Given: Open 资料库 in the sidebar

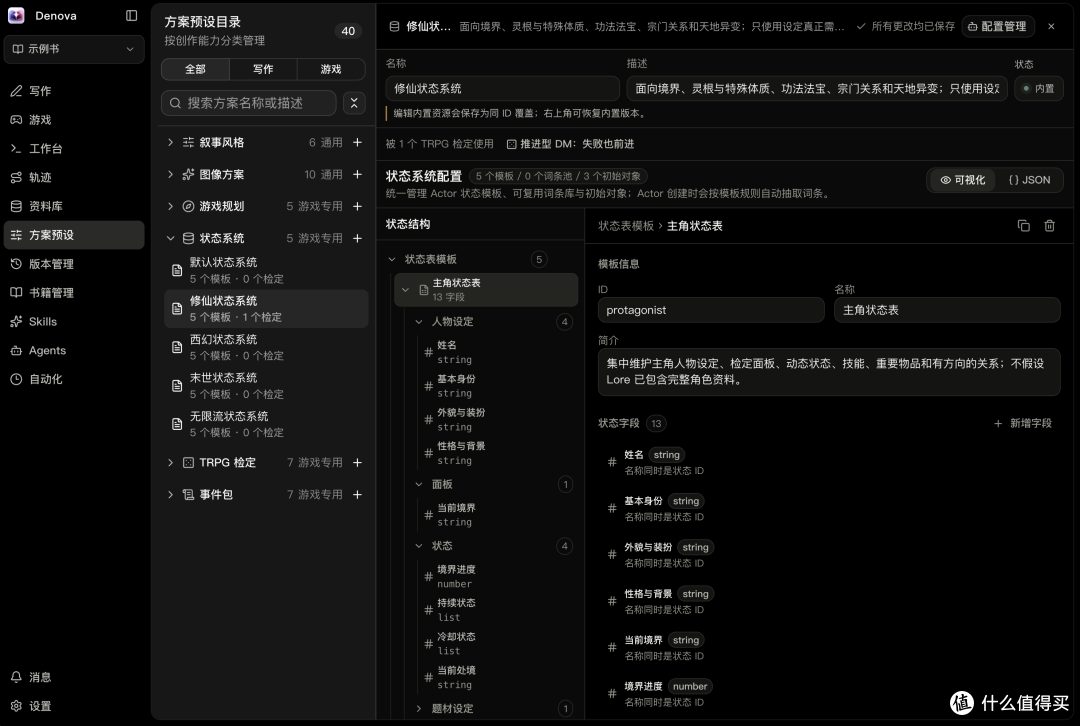Looking at the screenshot, I should click(74, 206).
